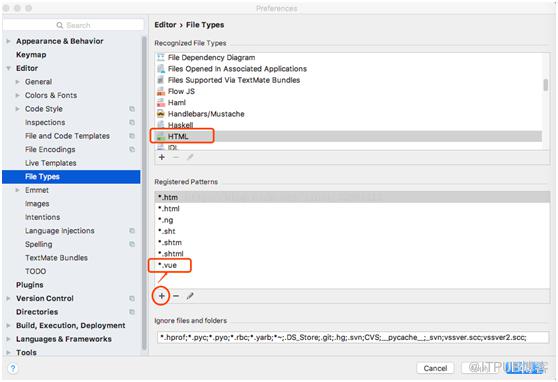This screenshot has width=558, height=382.
Task: Open the Images settings page
Action: (37, 204)
